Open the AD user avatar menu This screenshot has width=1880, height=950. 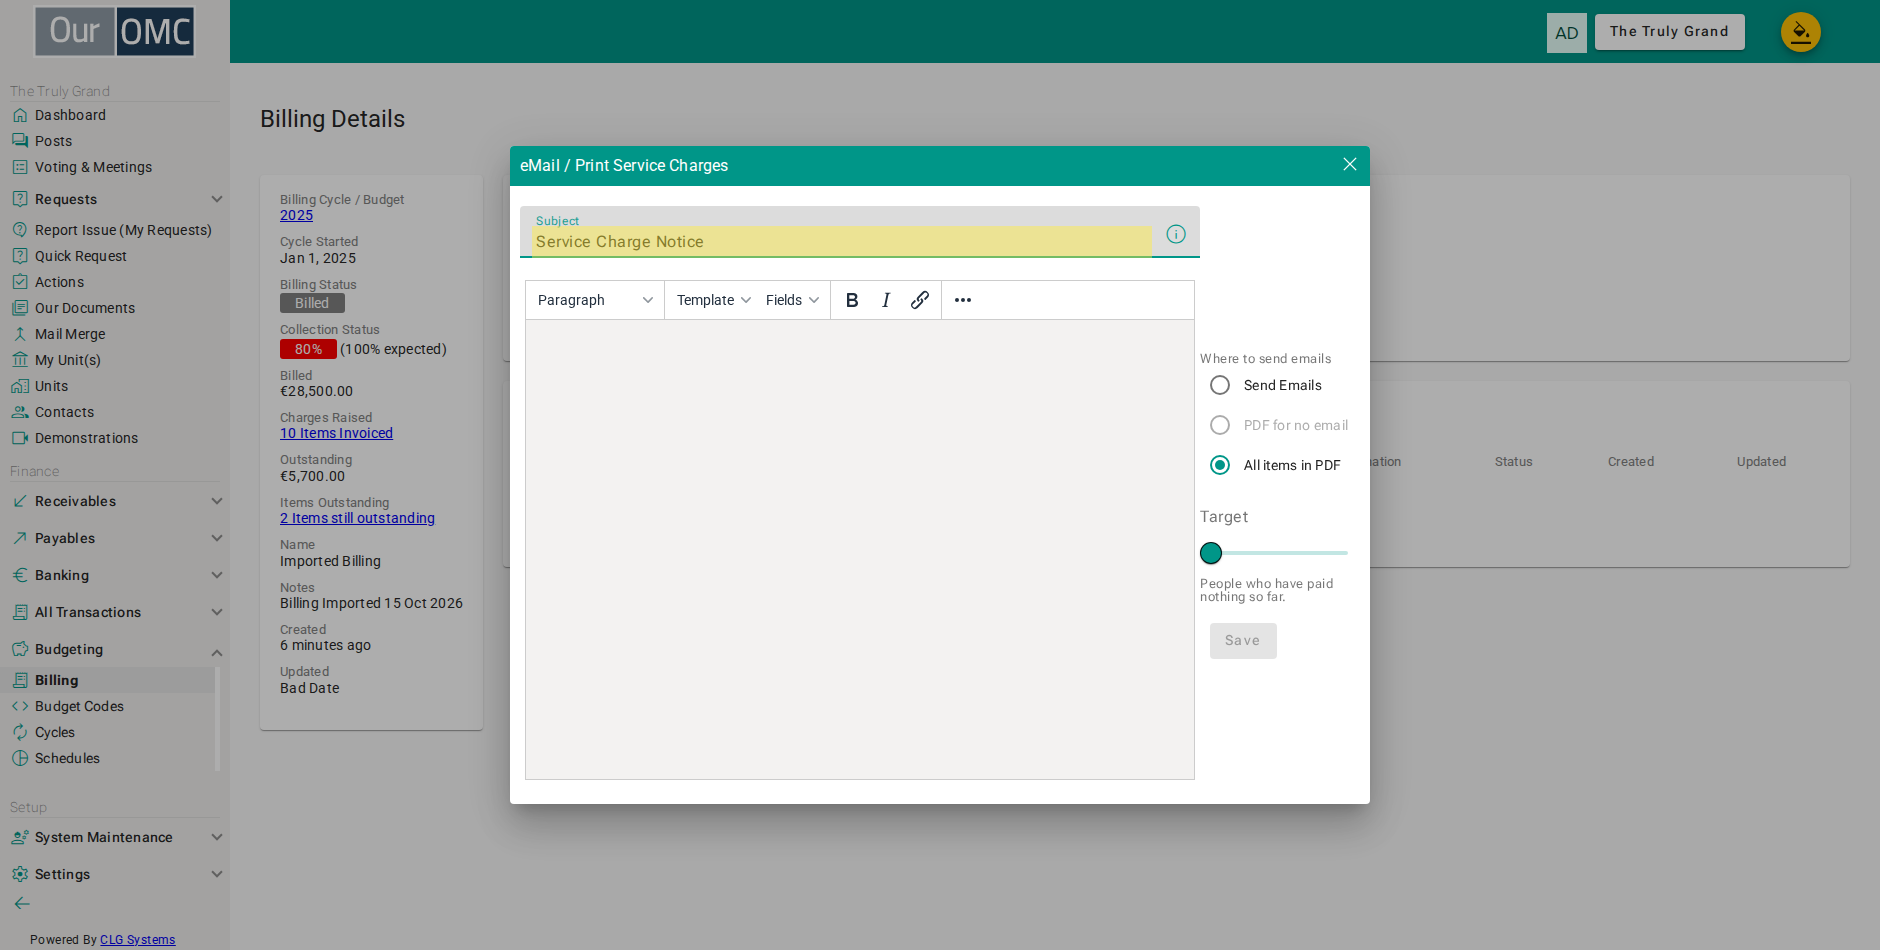pos(1567,33)
